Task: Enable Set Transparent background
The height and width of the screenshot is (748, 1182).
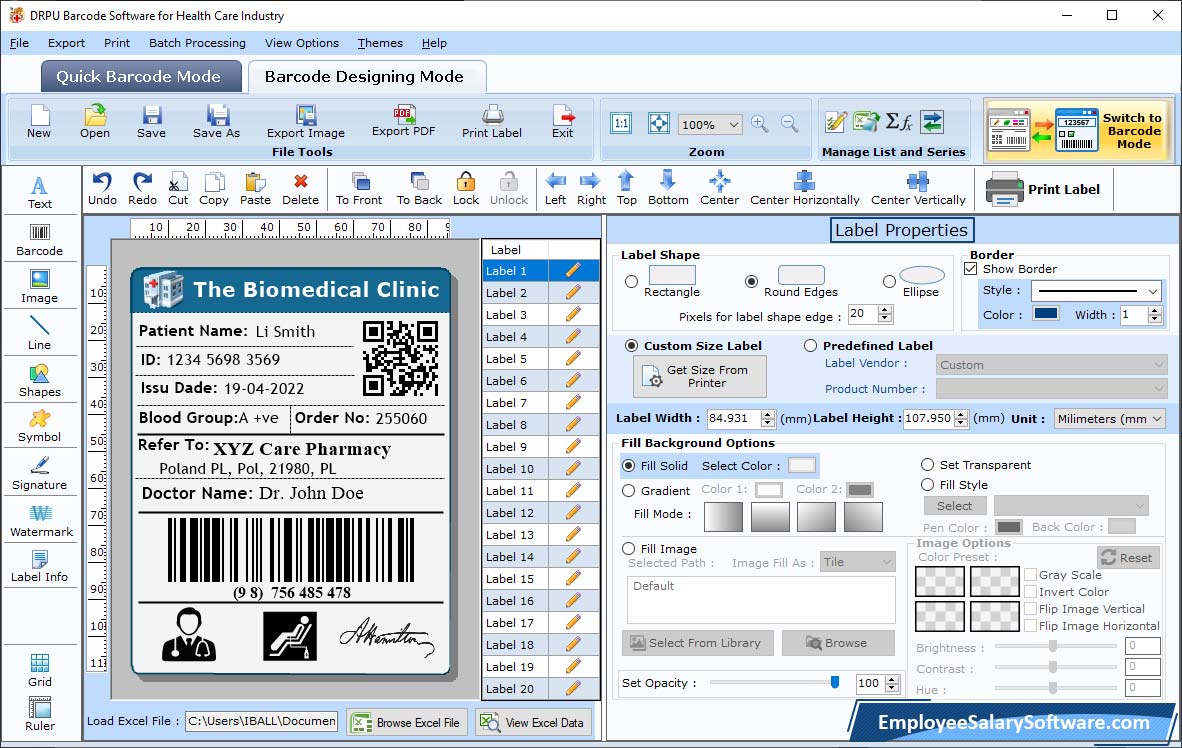Action: click(x=927, y=464)
